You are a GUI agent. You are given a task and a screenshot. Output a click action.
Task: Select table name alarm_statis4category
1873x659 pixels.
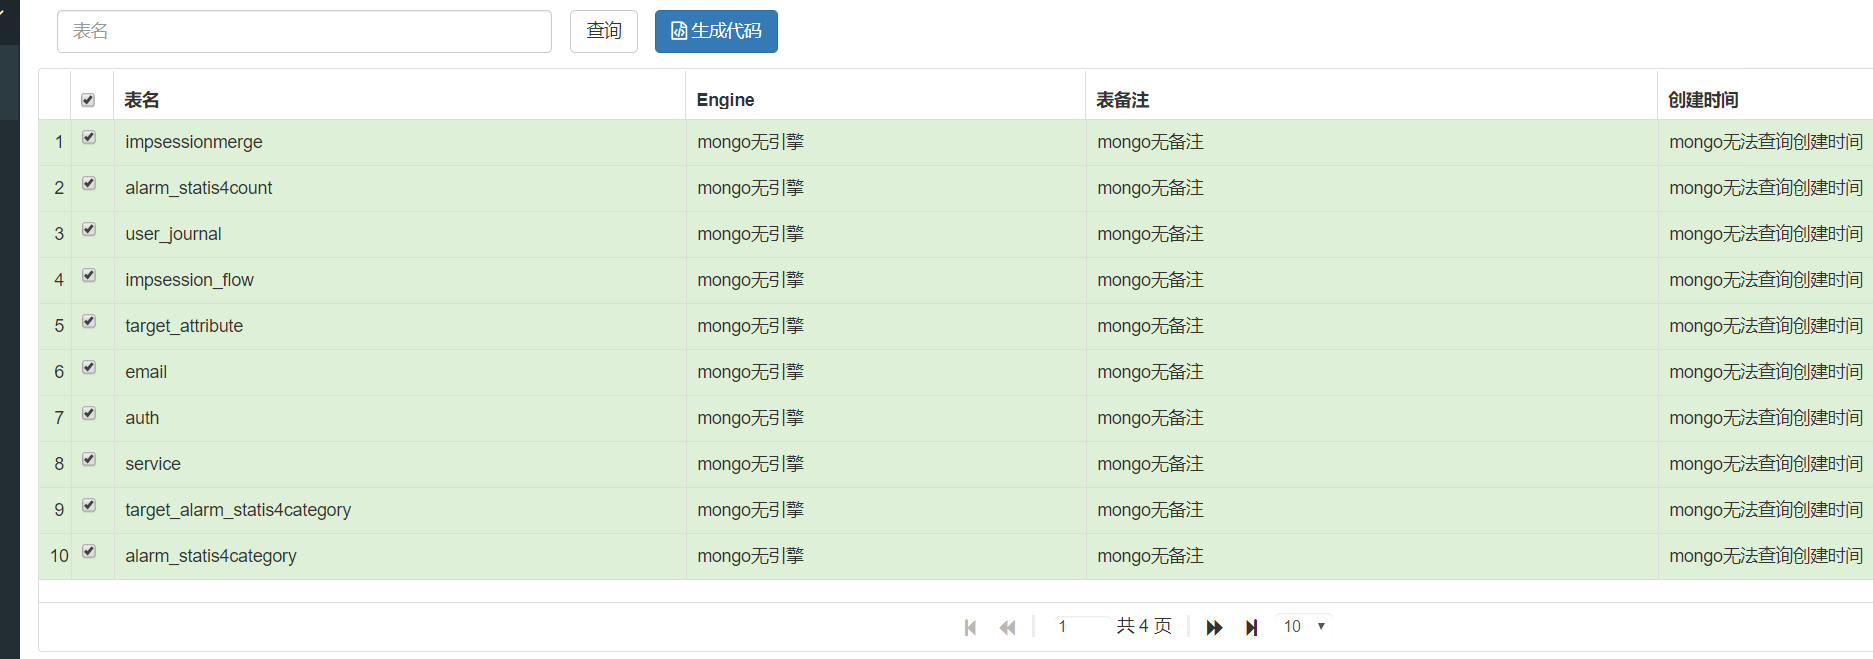pyautogui.click(x=211, y=556)
